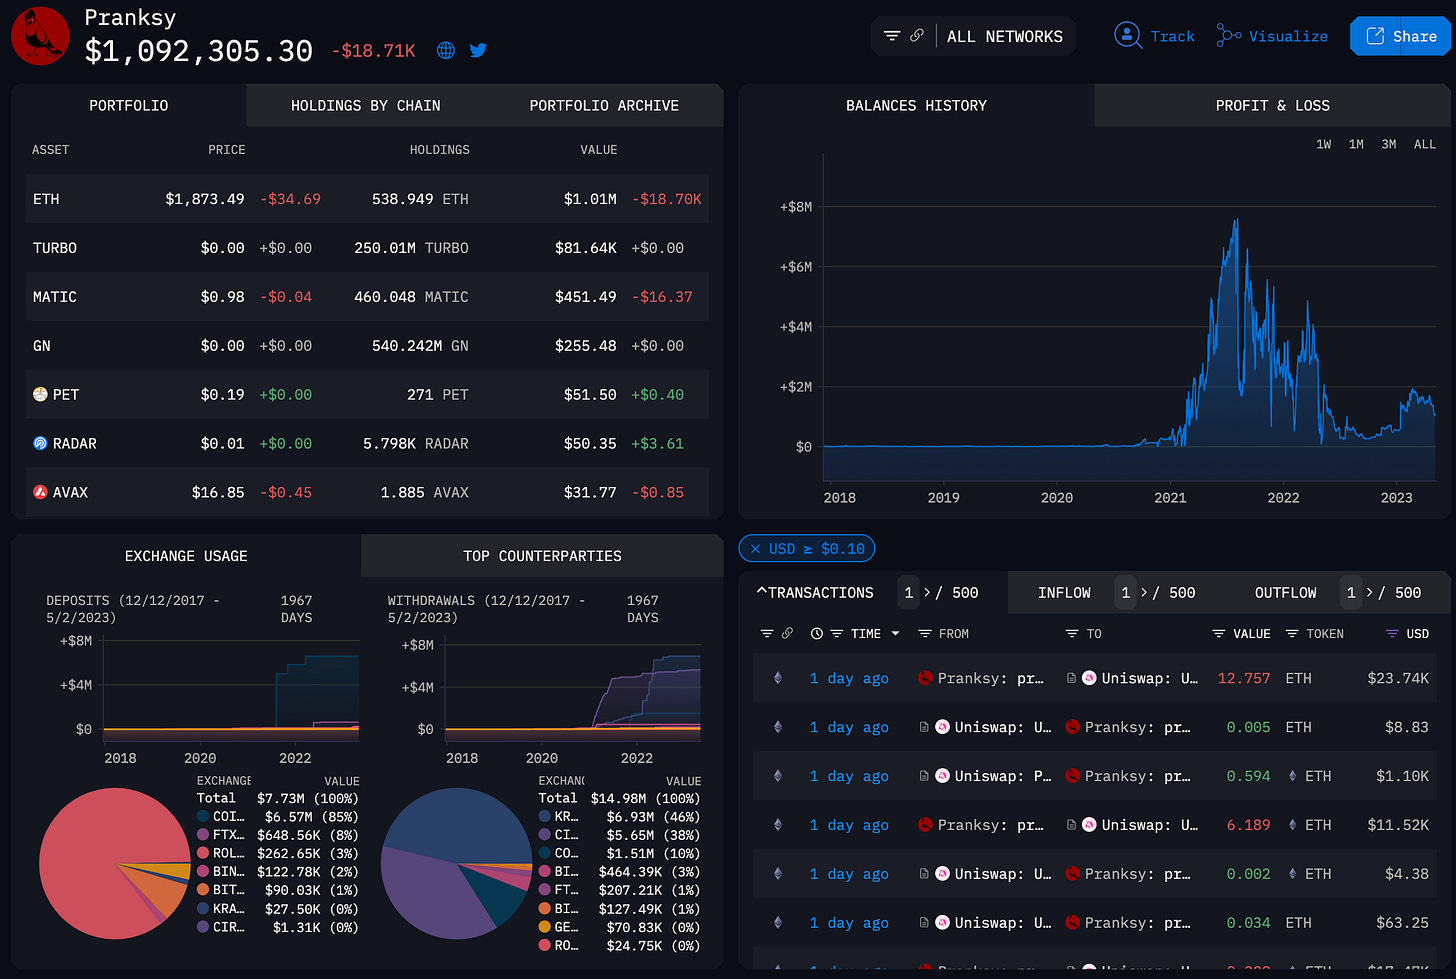The image size is (1456, 979).
Task: Click the TURBO asset row
Action: click(367, 248)
